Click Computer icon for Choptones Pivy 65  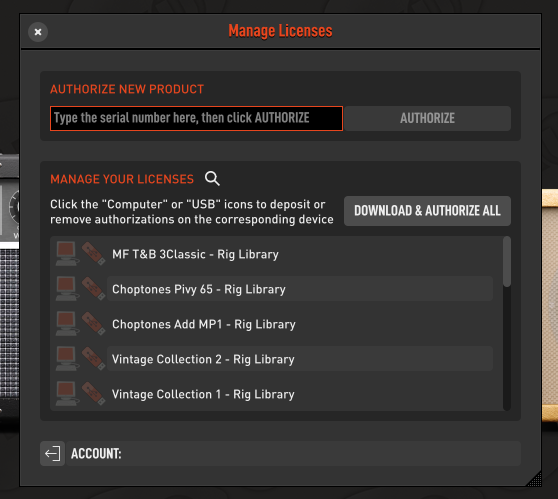tap(67, 289)
